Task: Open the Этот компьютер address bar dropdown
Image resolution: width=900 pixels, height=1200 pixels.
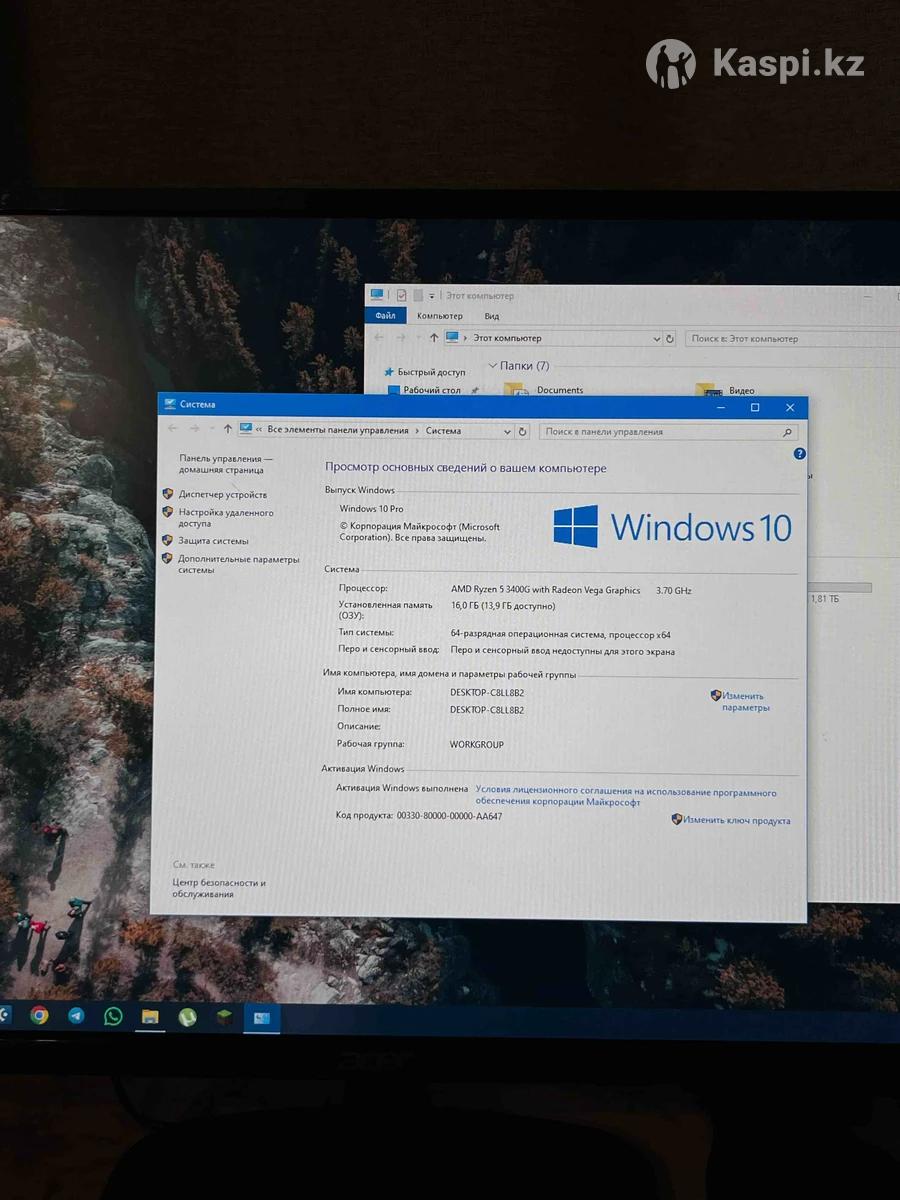Action: [x=654, y=339]
